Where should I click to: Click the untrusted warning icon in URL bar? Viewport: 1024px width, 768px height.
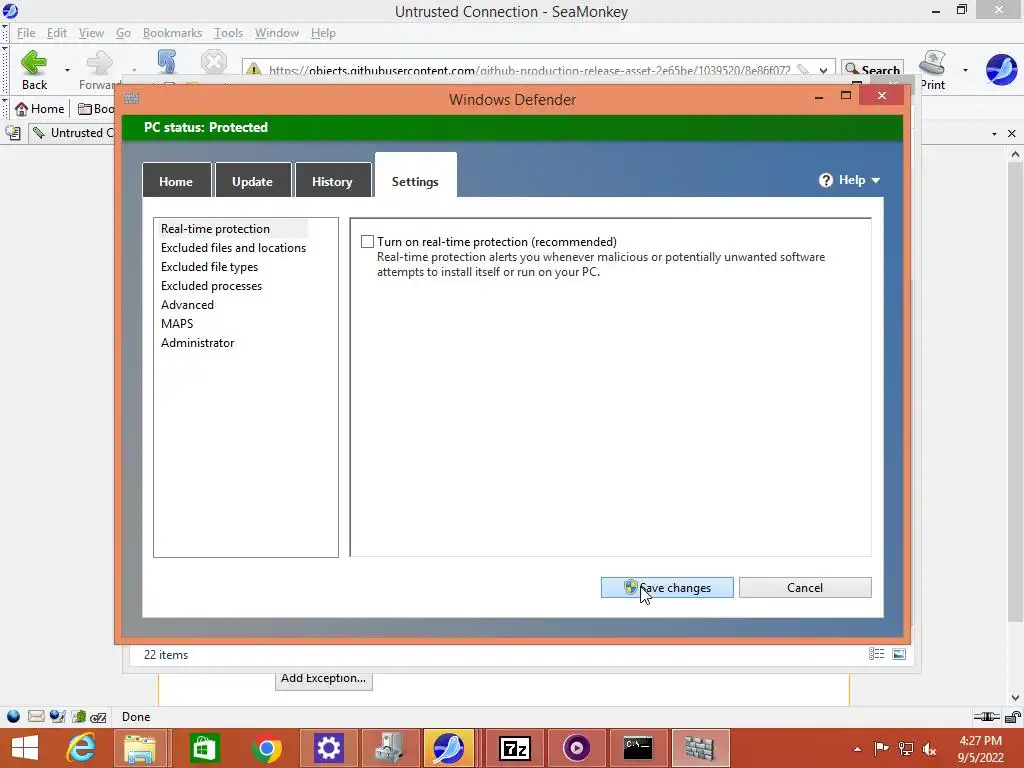(254, 69)
